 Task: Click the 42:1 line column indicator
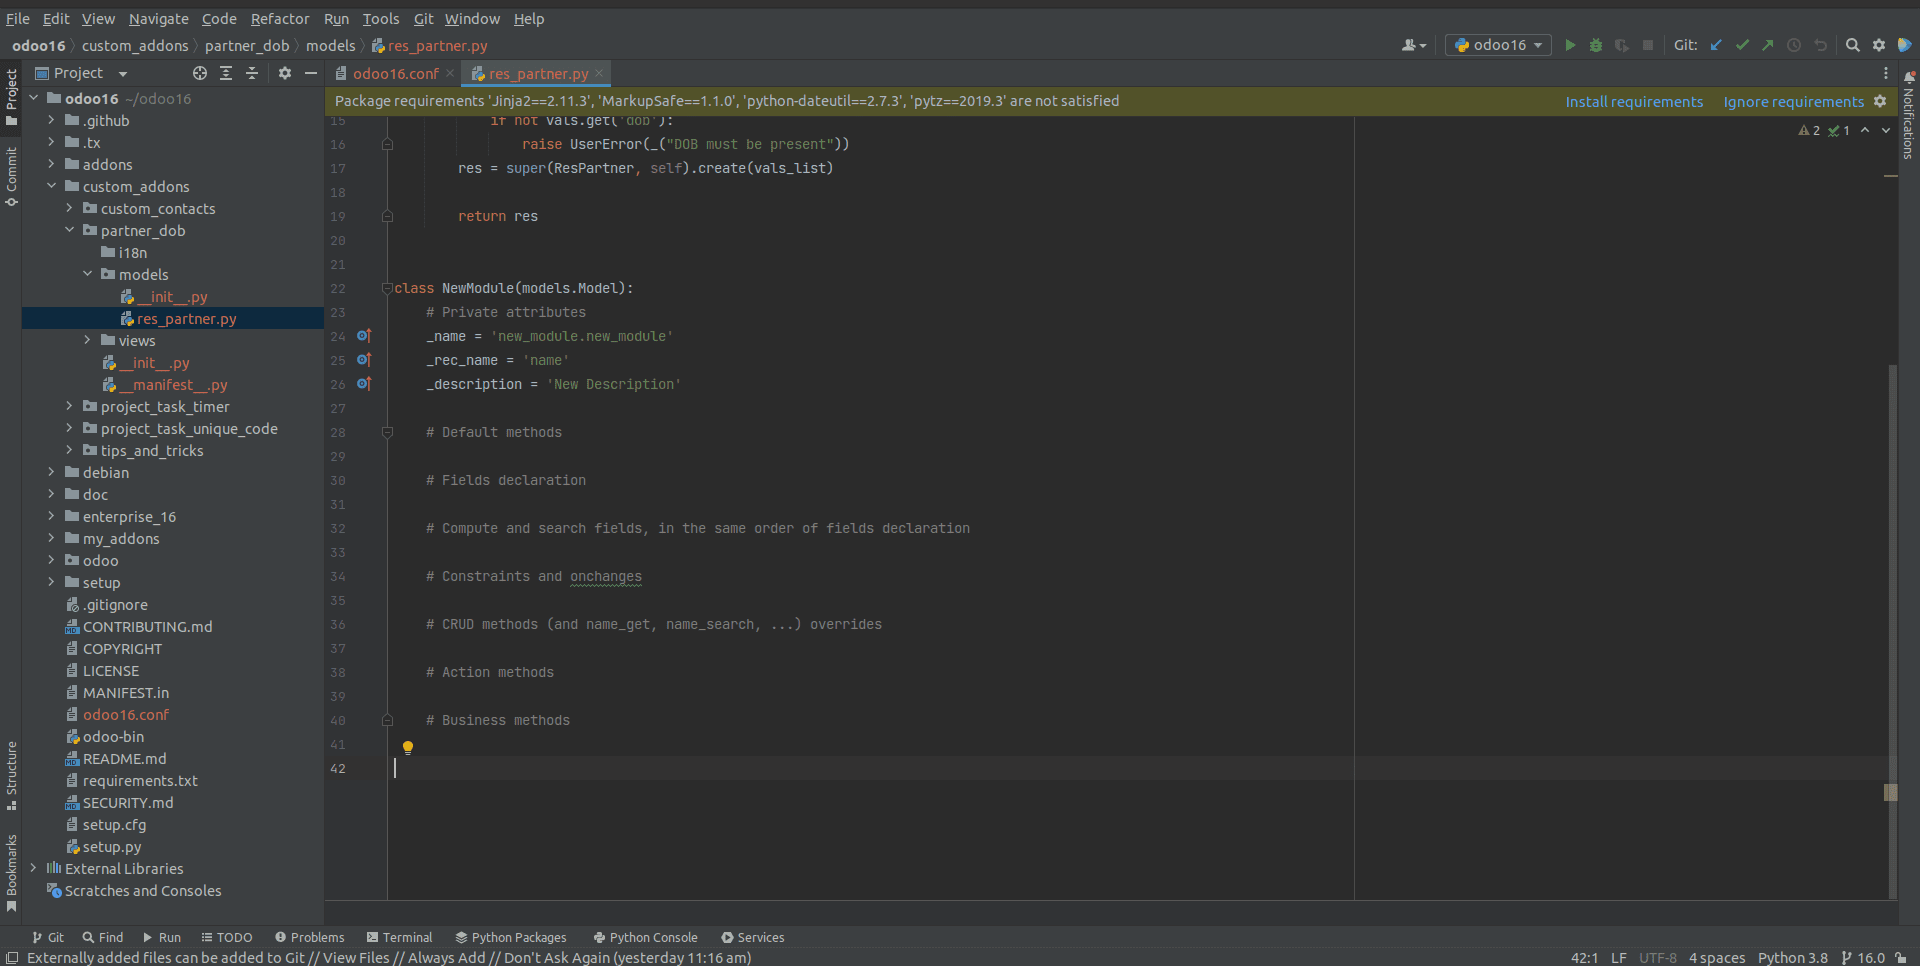tap(1584, 957)
